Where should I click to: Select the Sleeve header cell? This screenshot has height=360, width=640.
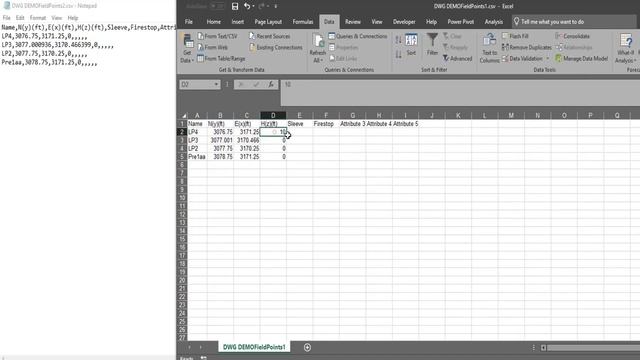pyautogui.click(x=299, y=124)
